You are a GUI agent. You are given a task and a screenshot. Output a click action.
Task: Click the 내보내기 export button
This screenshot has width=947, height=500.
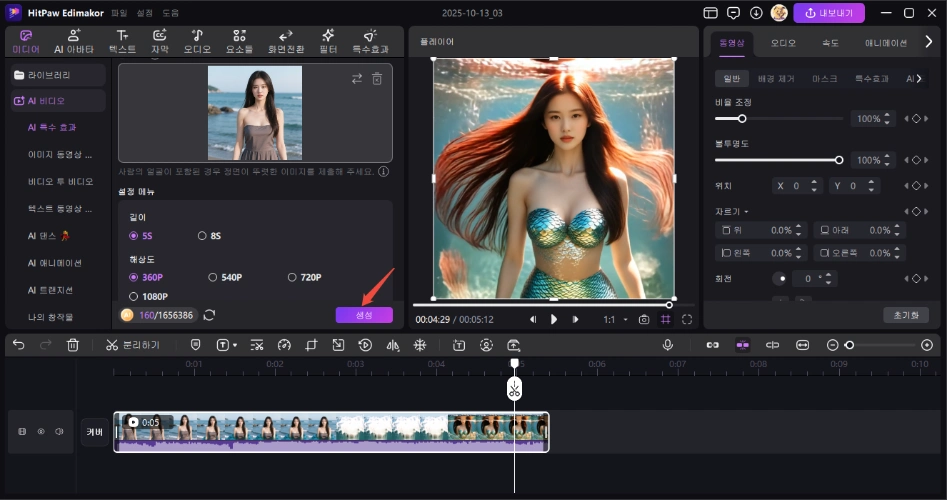[x=829, y=13]
